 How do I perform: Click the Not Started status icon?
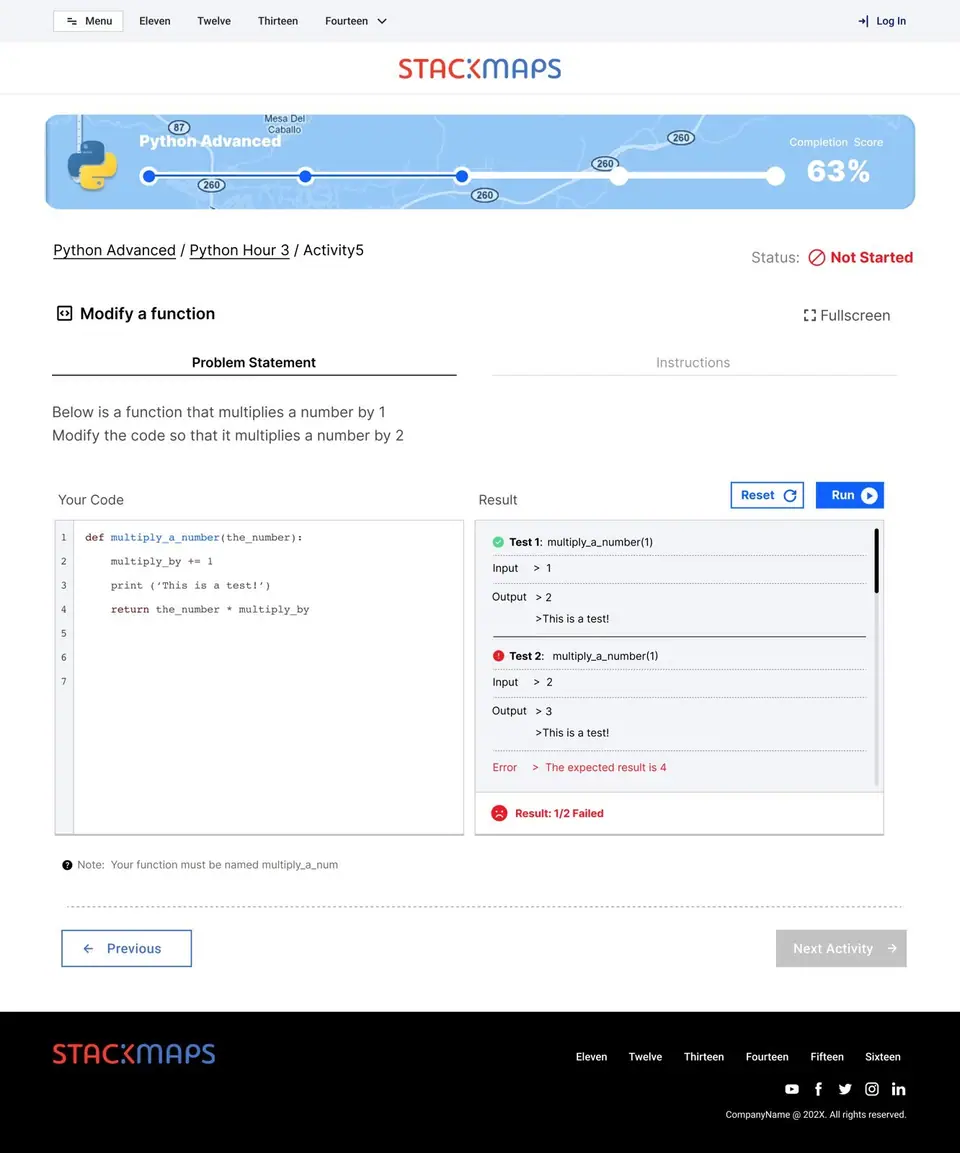(817, 257)
